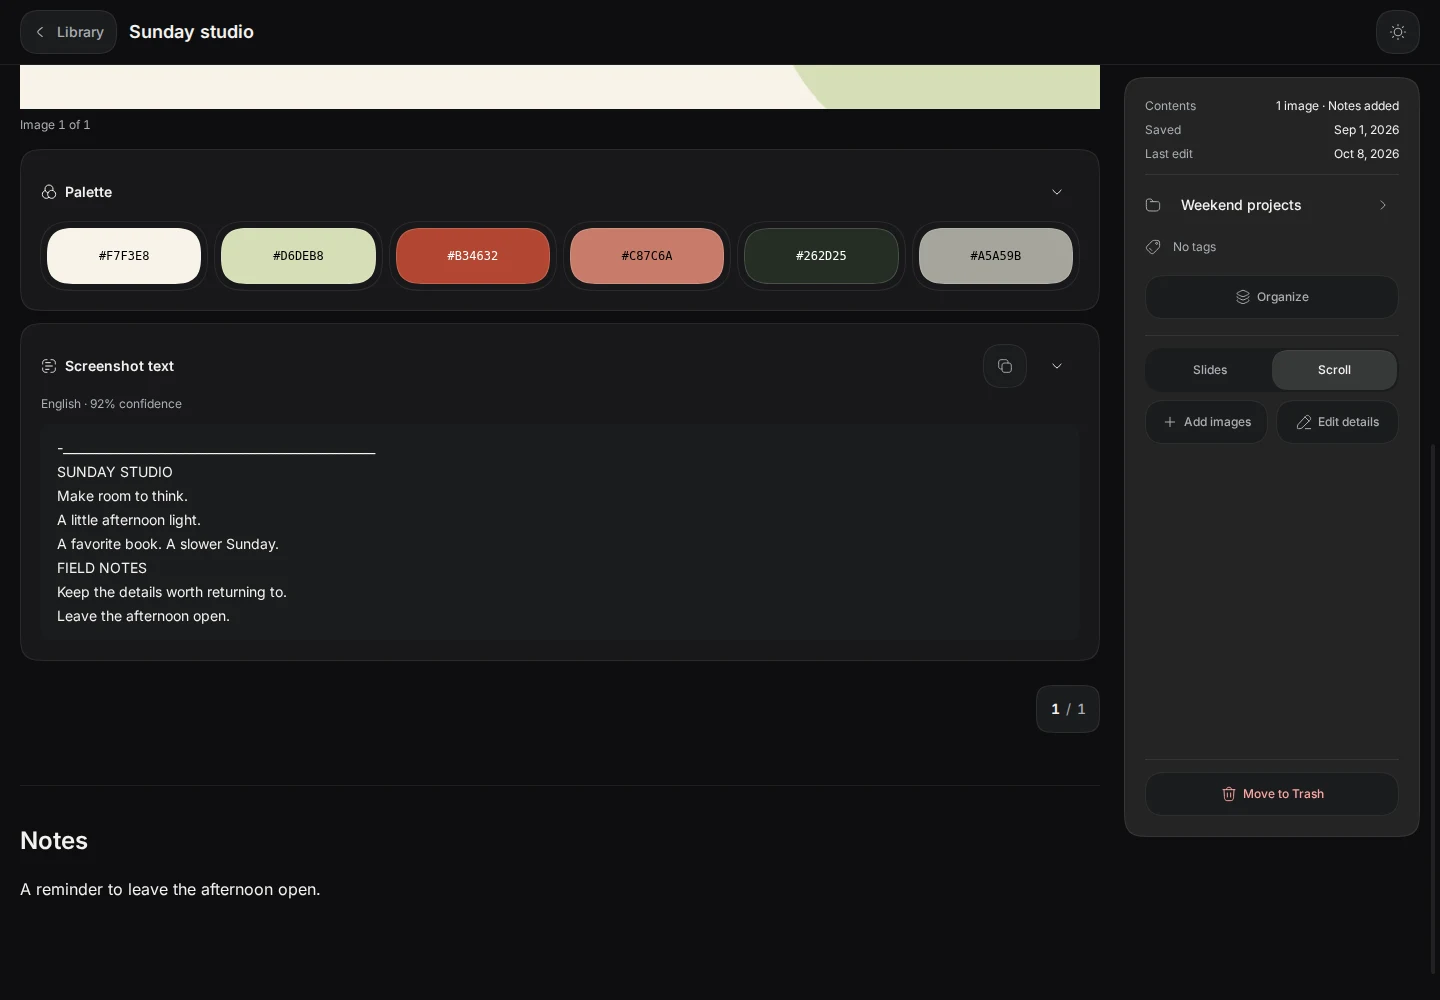
Task: Click the partially visible image preview
Action: click(x=560, y=87)
